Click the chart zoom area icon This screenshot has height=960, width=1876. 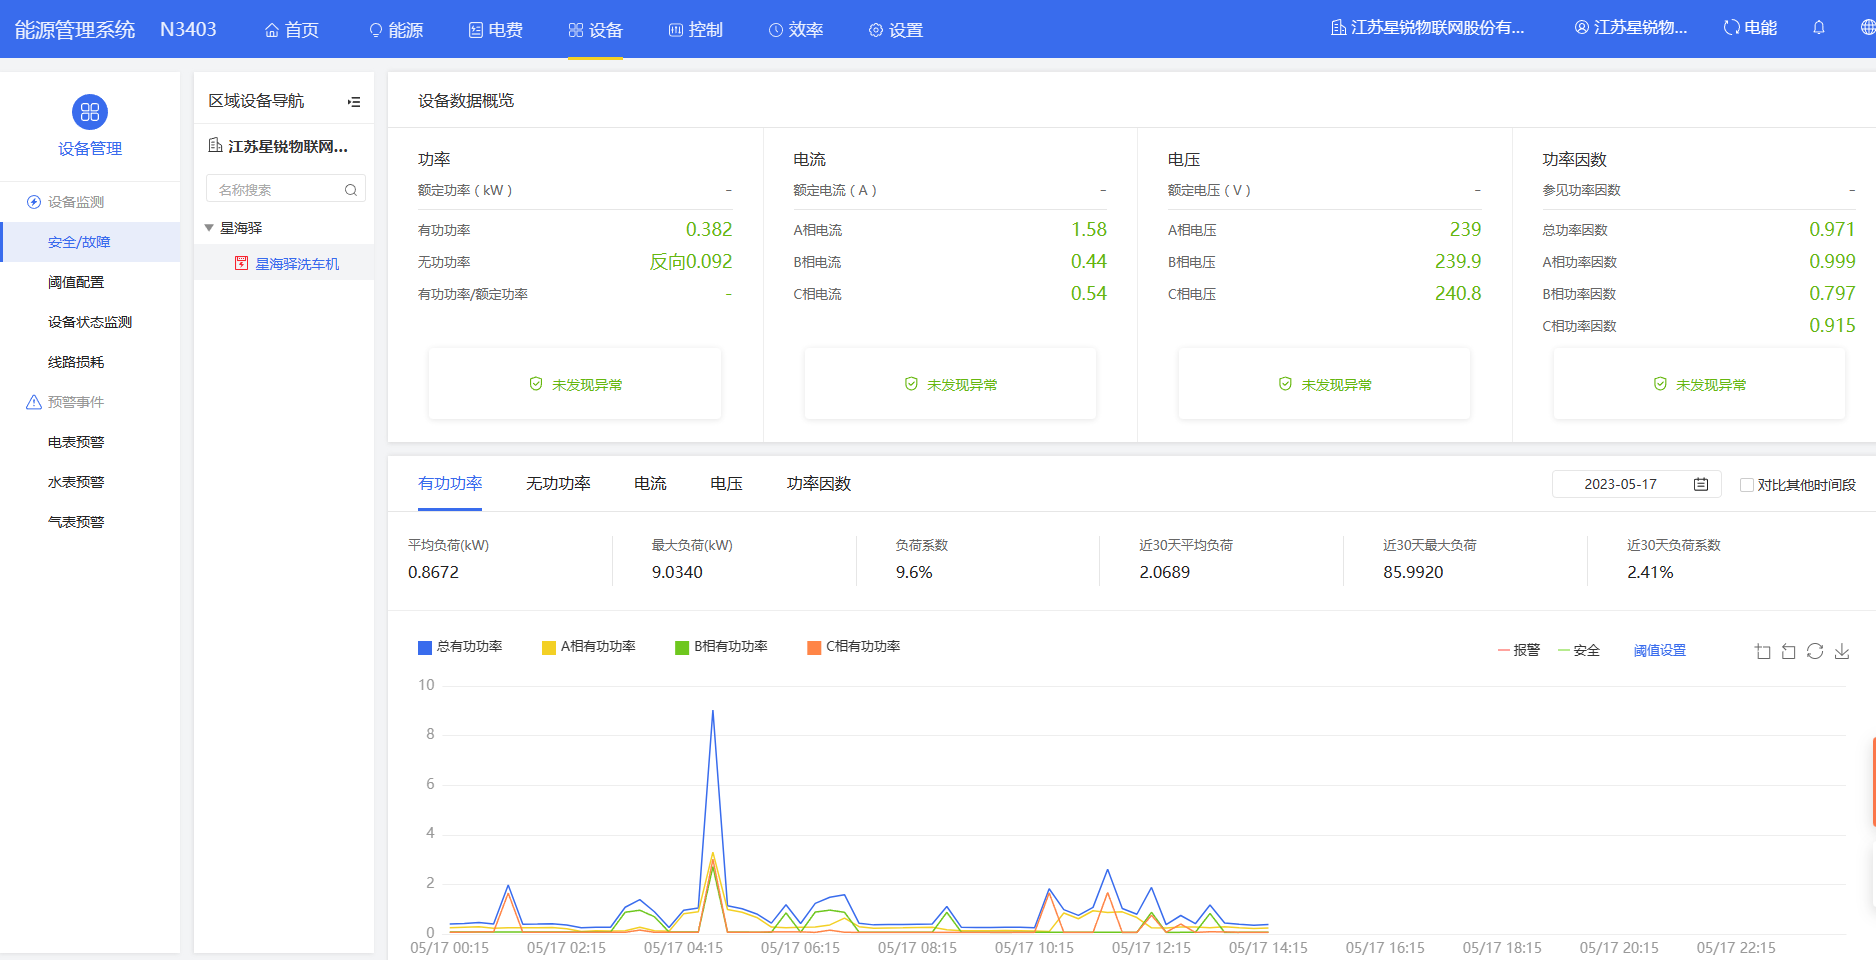coord(1762,651)
